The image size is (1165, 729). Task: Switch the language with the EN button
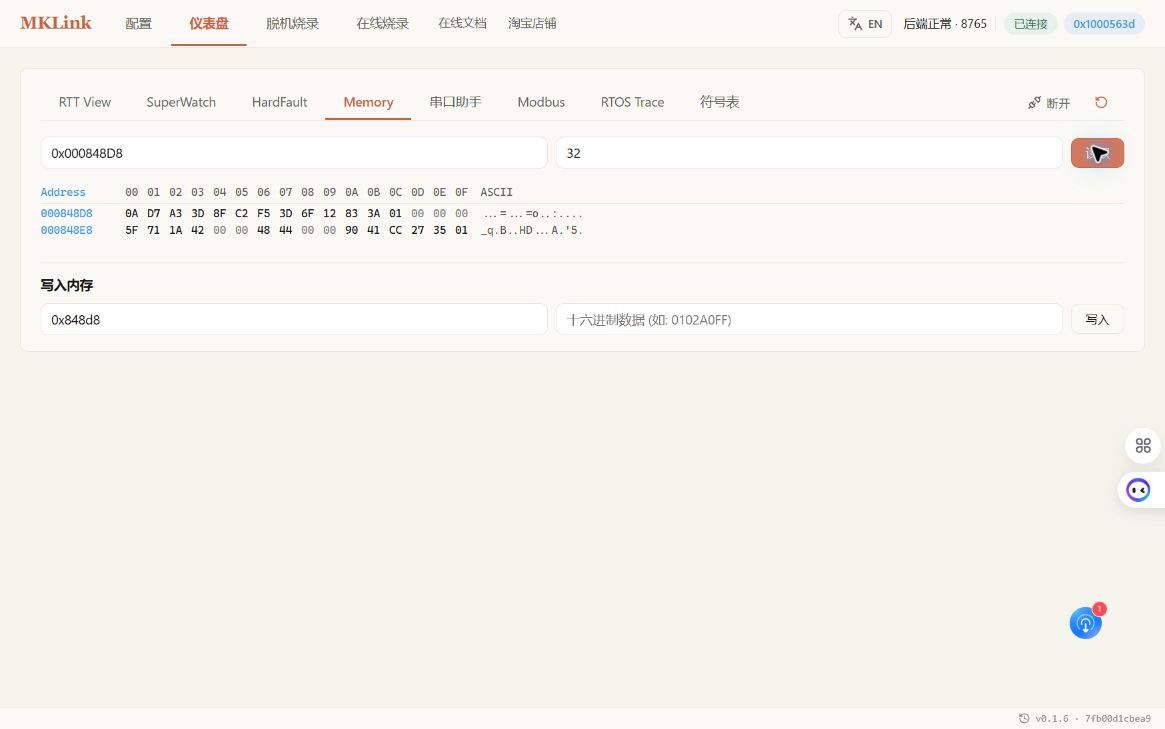tap(865, 24)
